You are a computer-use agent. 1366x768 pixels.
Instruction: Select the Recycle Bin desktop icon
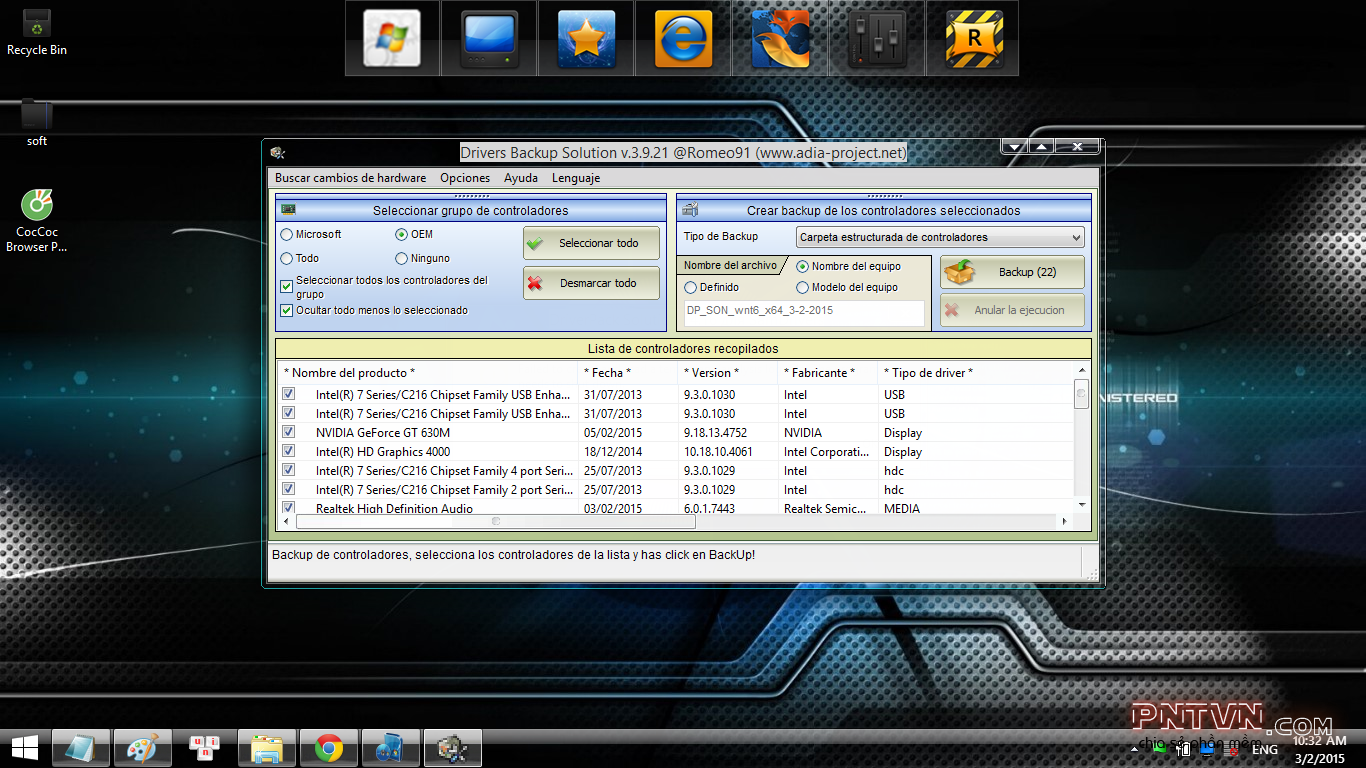click(x=37, y=31)
